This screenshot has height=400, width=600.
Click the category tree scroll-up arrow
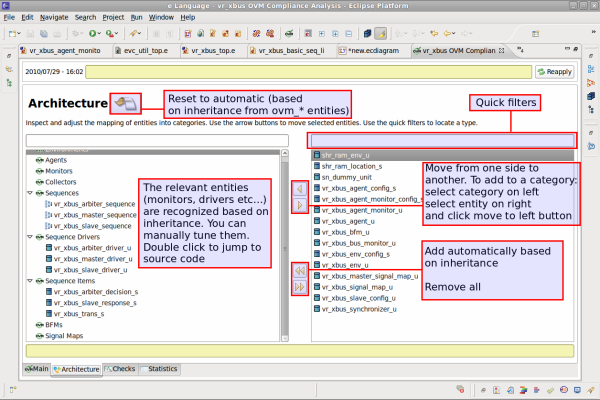tap(285, 153)
